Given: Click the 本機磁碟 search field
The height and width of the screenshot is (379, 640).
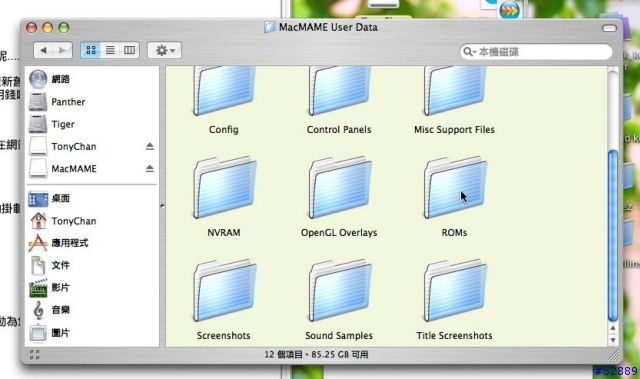Looking at the screenshot, I should 536,52.
